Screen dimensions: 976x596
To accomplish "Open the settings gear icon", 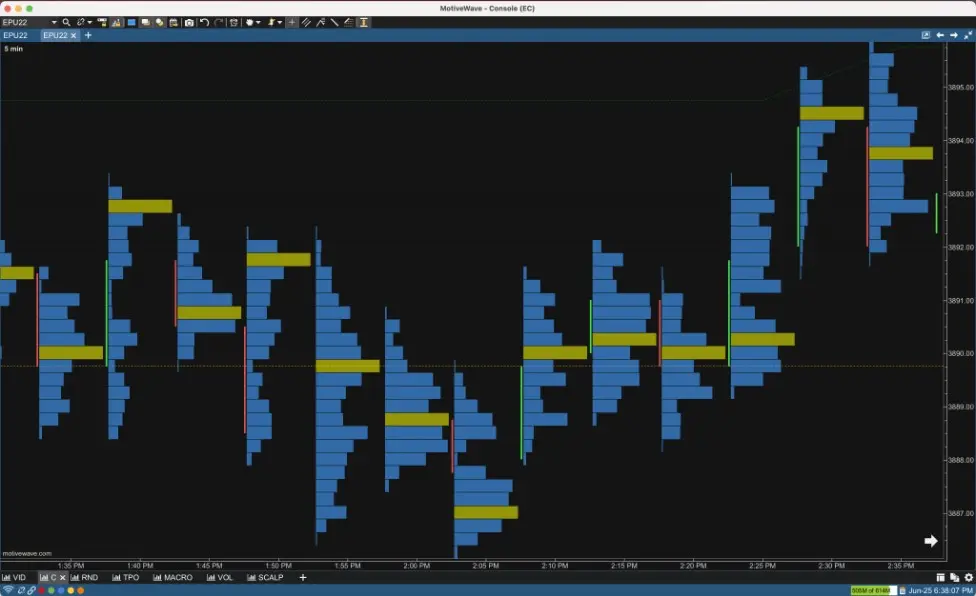I will coord(969,577).
